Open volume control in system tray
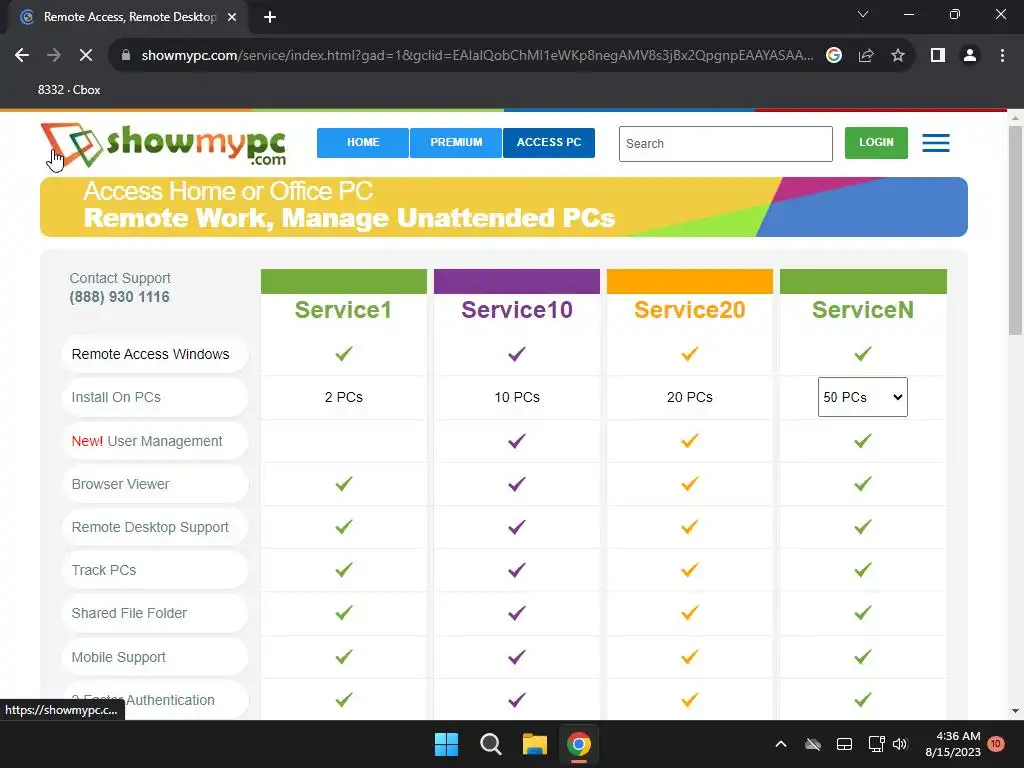Viewport: 1024px width, 768px height. click(900, 744)
